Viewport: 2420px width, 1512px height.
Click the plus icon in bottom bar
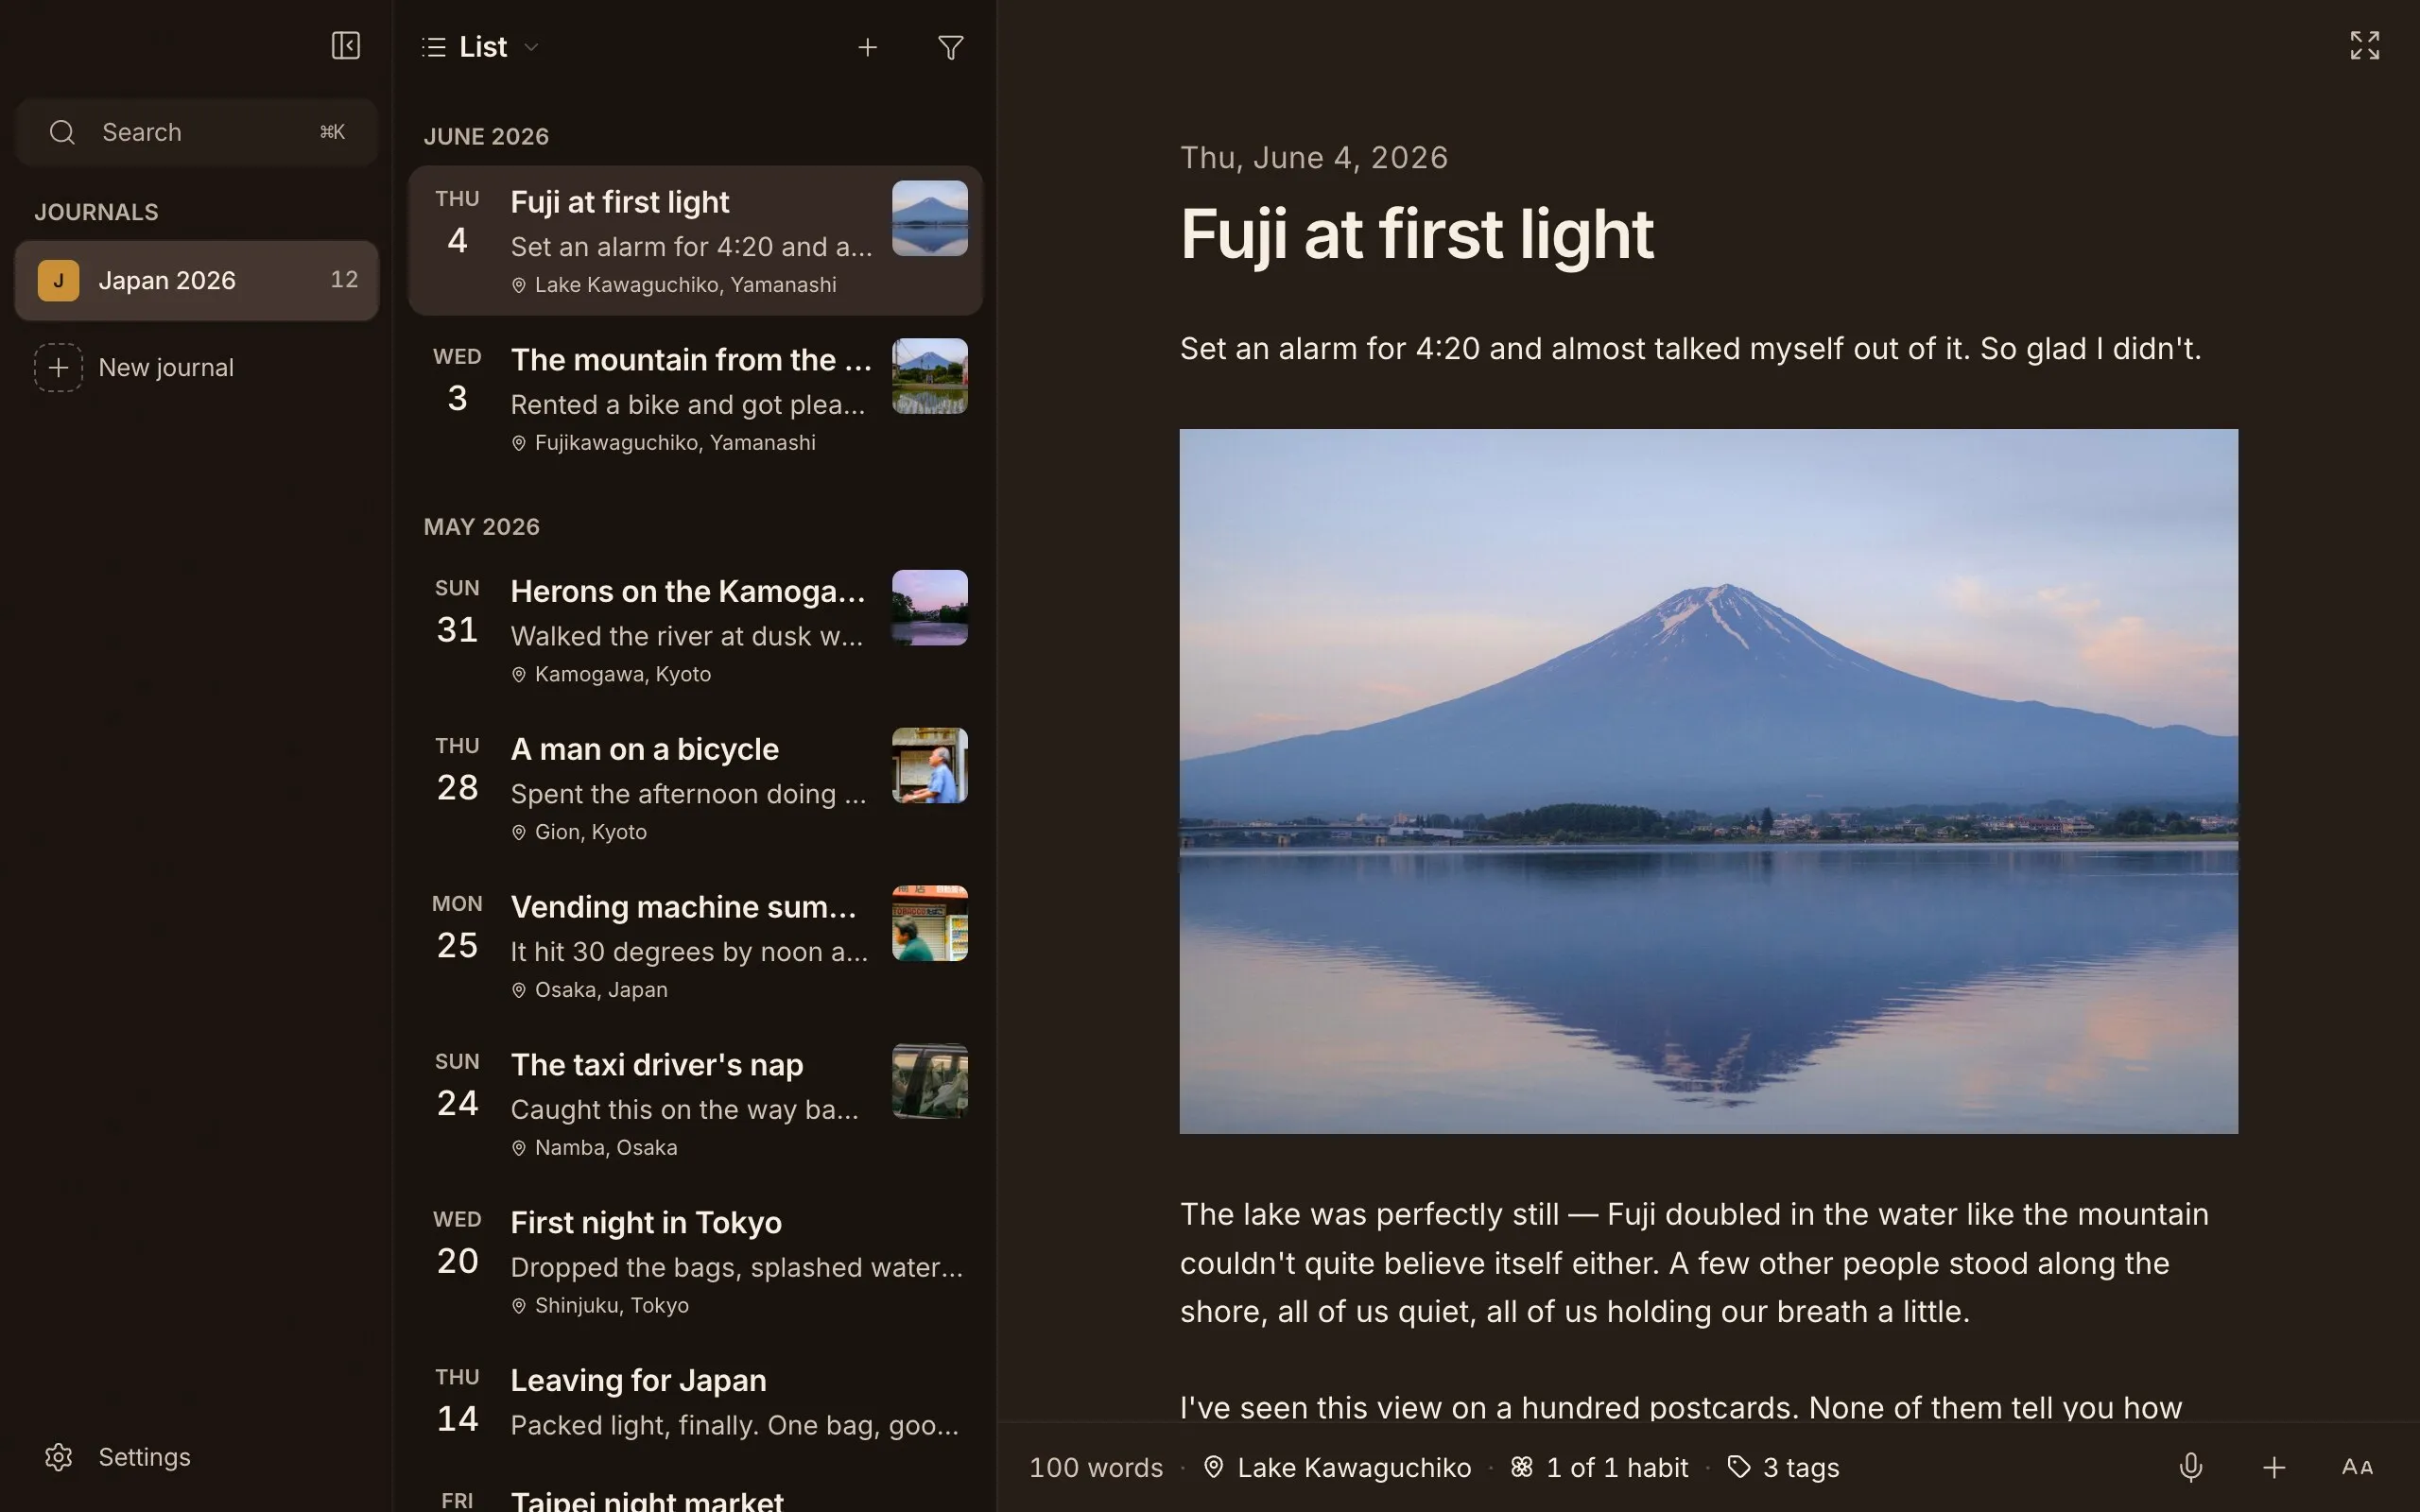(x=2274, y=1467)
